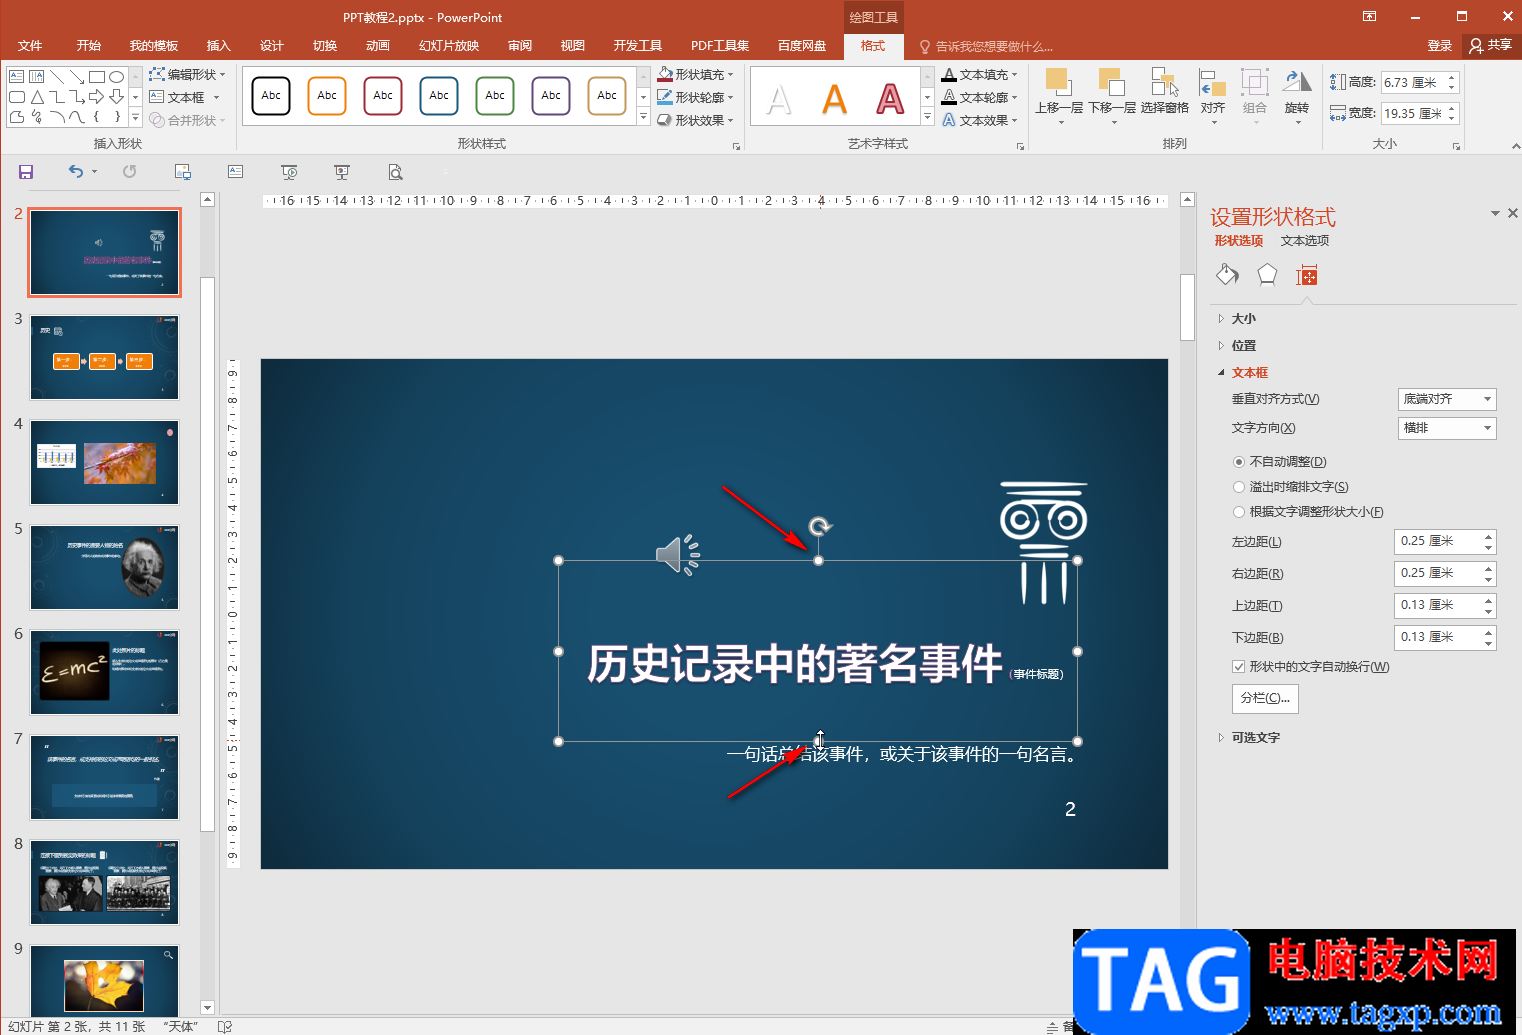Click the rotation handle above the text box
The width and height of the screenshot is (1522, 1035).
[x=820, y=526]
